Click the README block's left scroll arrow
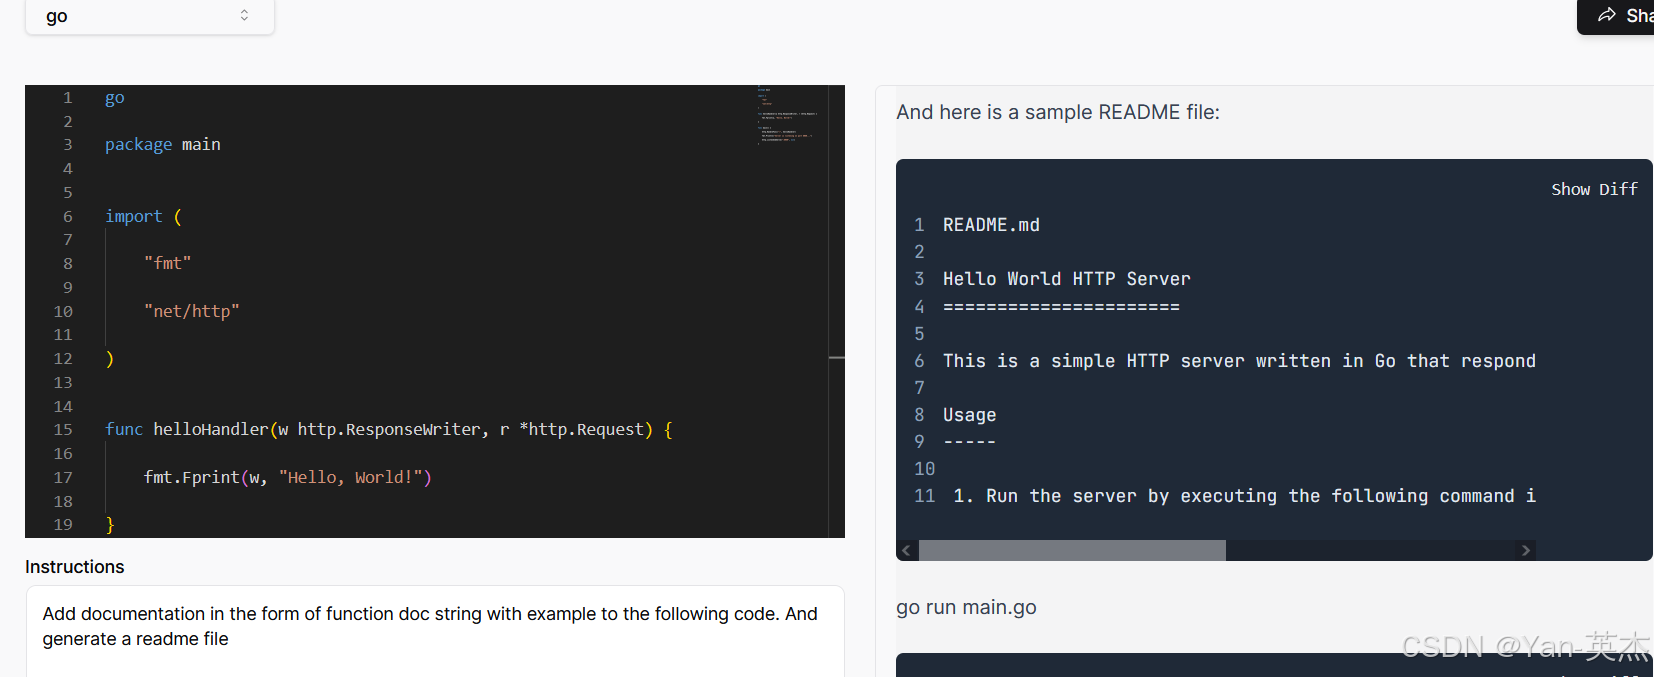 [906, 550]
